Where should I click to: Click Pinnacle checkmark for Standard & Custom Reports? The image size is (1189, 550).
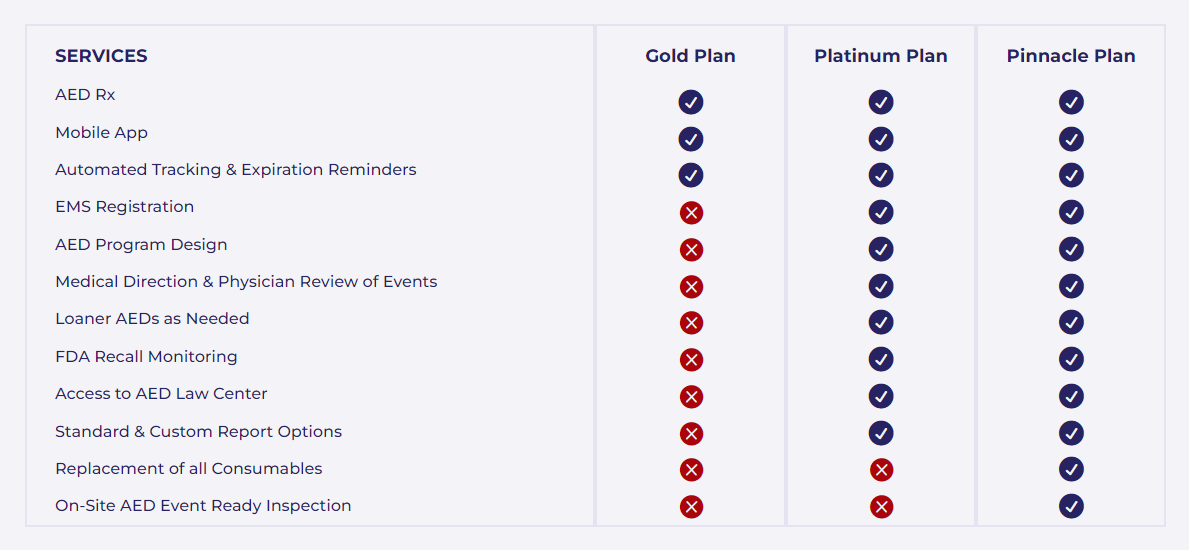click(1071, 433)
